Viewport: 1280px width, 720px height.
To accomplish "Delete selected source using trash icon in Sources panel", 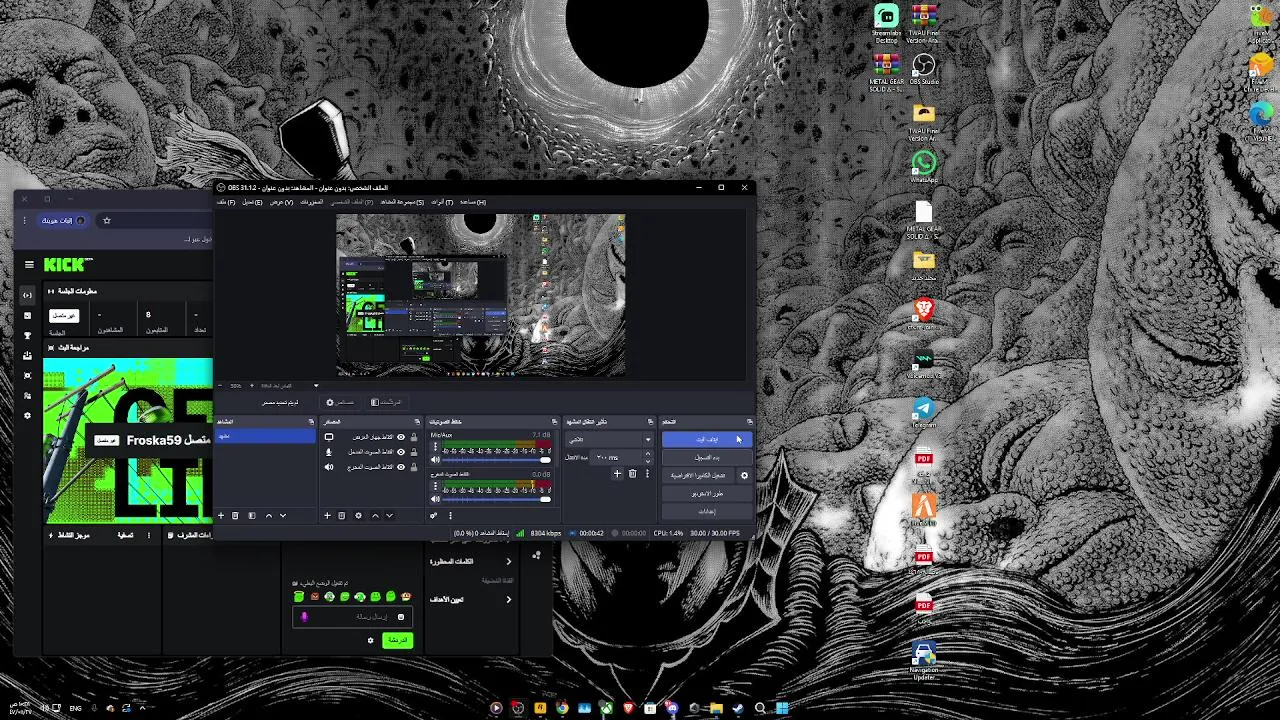I will tap(341, 516).
